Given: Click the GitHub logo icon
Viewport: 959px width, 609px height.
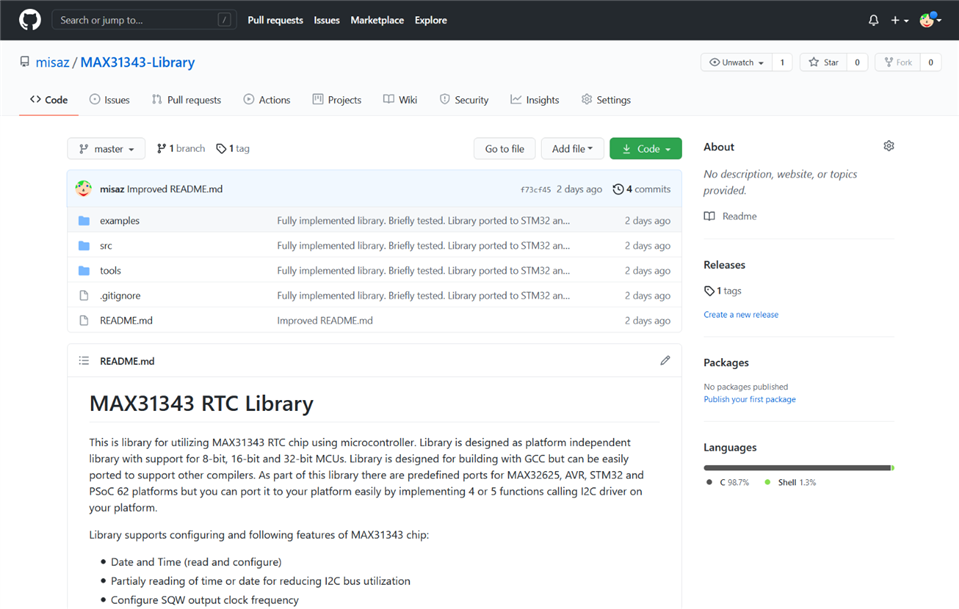Looking at the screenshot, I should tap(29, 20).
